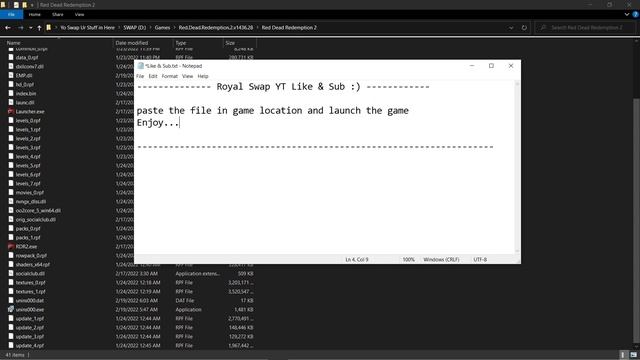
Task: Open the Explorer View ribbon tab
Action: pos(79,14)
